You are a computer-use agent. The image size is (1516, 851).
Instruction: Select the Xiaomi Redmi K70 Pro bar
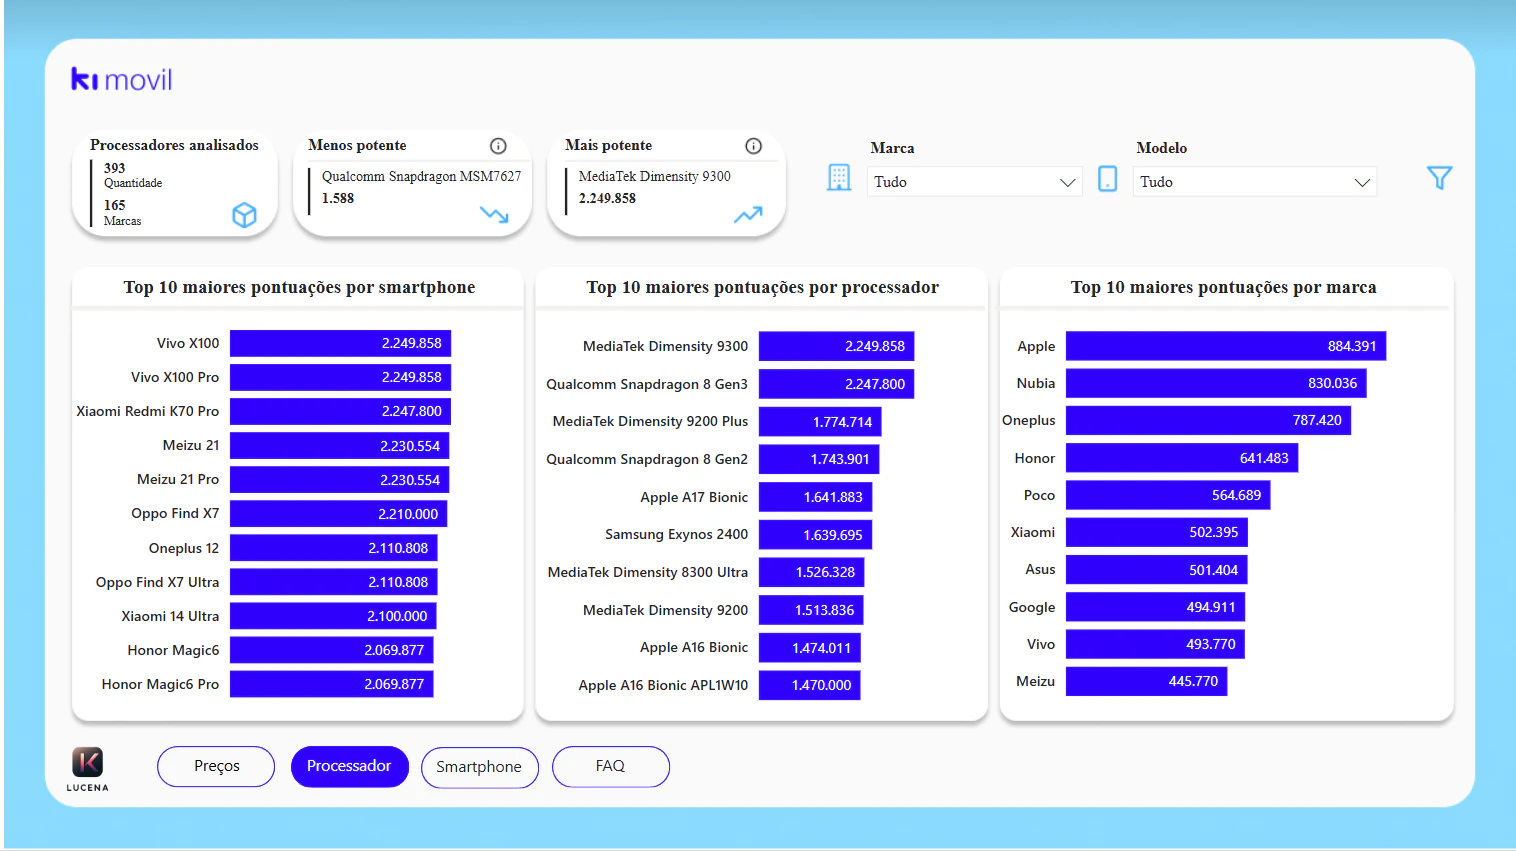point(341,411)
